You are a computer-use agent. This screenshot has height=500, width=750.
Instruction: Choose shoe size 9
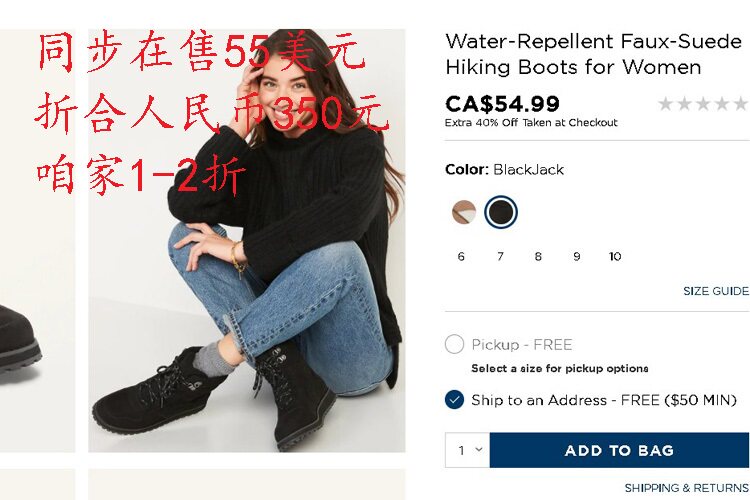pos(577,256)
